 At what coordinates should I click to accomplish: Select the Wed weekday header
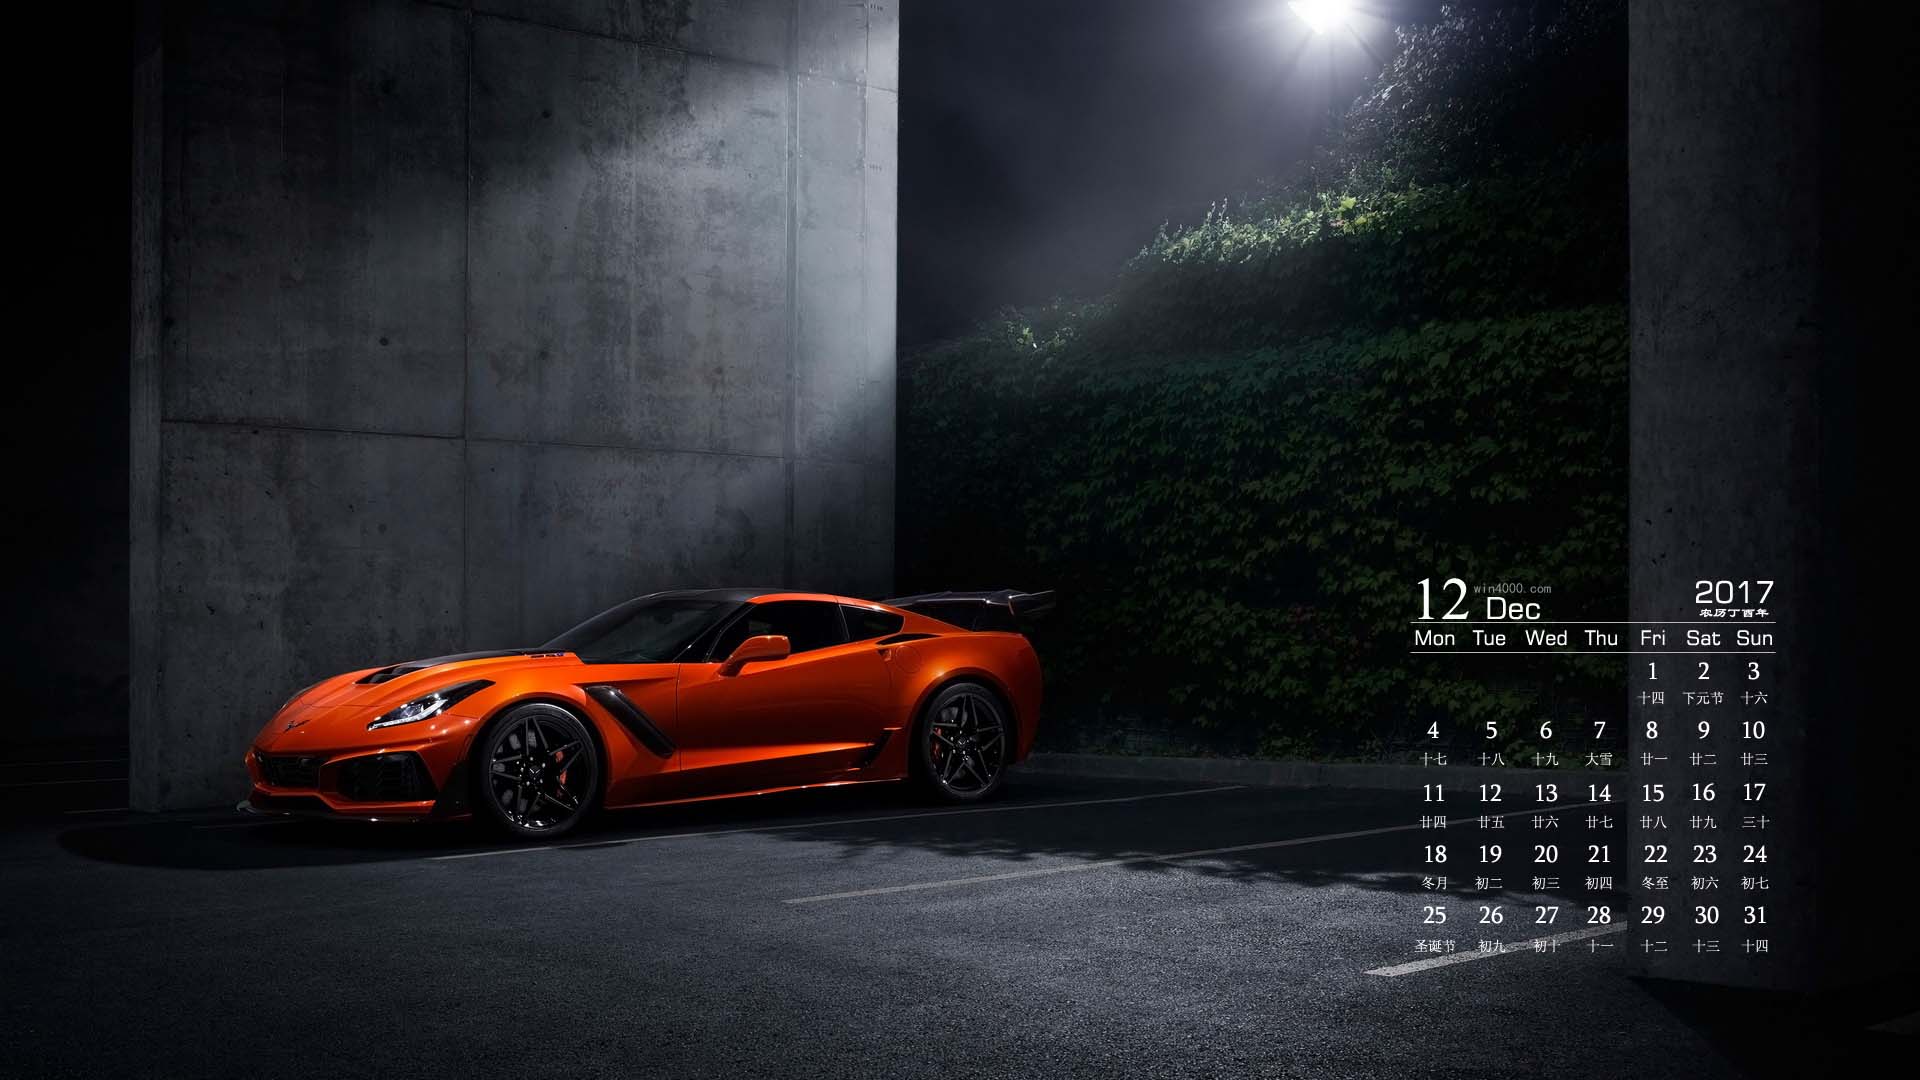click(x=1546, y=638)
